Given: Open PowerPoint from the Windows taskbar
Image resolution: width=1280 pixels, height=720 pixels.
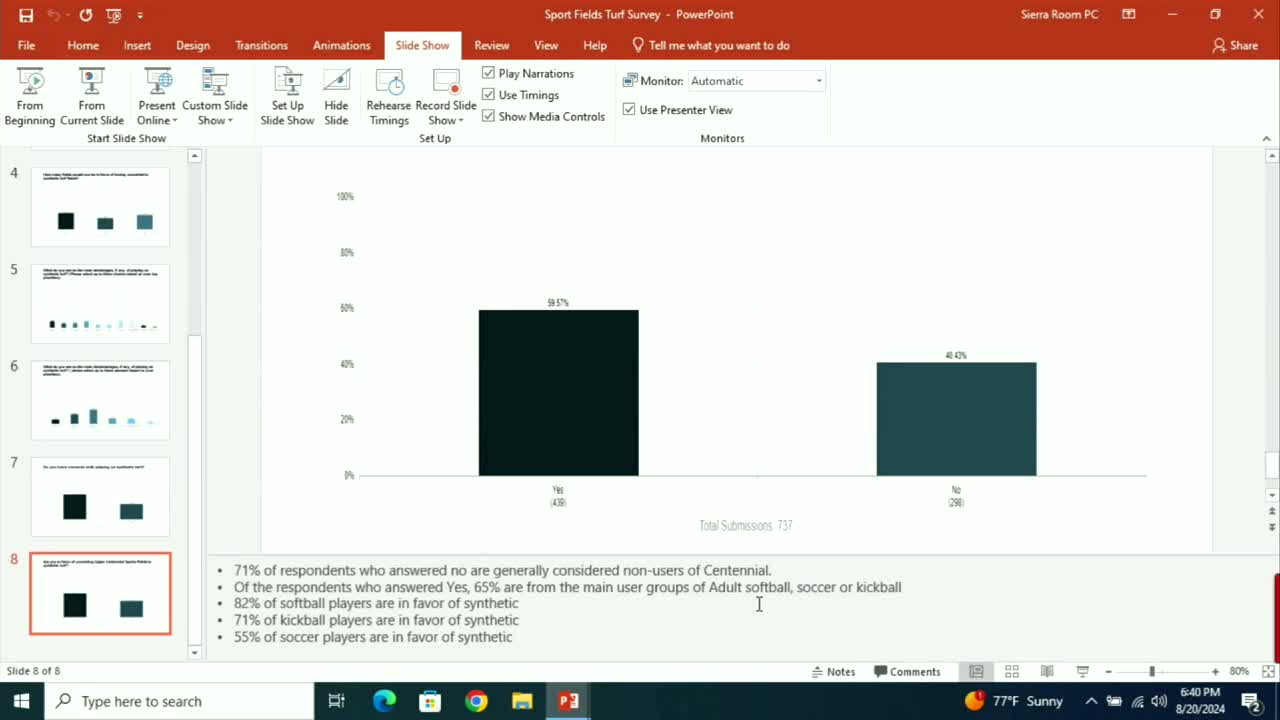Looking at the screenshot, I should coord(569,701).
